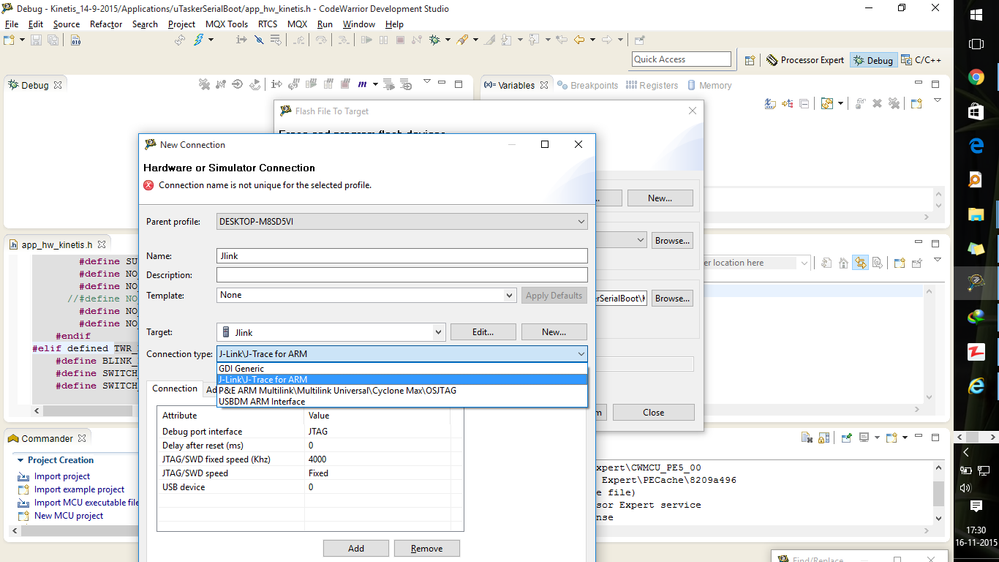The width and height of the screenshot is (999, 562).
Task: Click the Skip All Breakpoints icon
Action: pos(259,40)
